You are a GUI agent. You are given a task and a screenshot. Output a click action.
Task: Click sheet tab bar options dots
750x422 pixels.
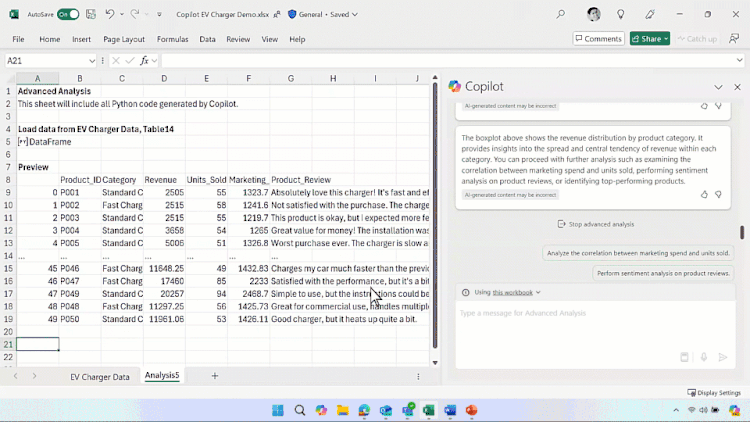point(418,377)
